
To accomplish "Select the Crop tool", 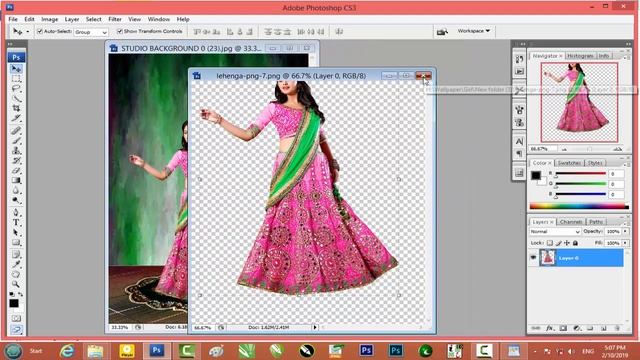I will pyautogui.click(x=16, y=108).
